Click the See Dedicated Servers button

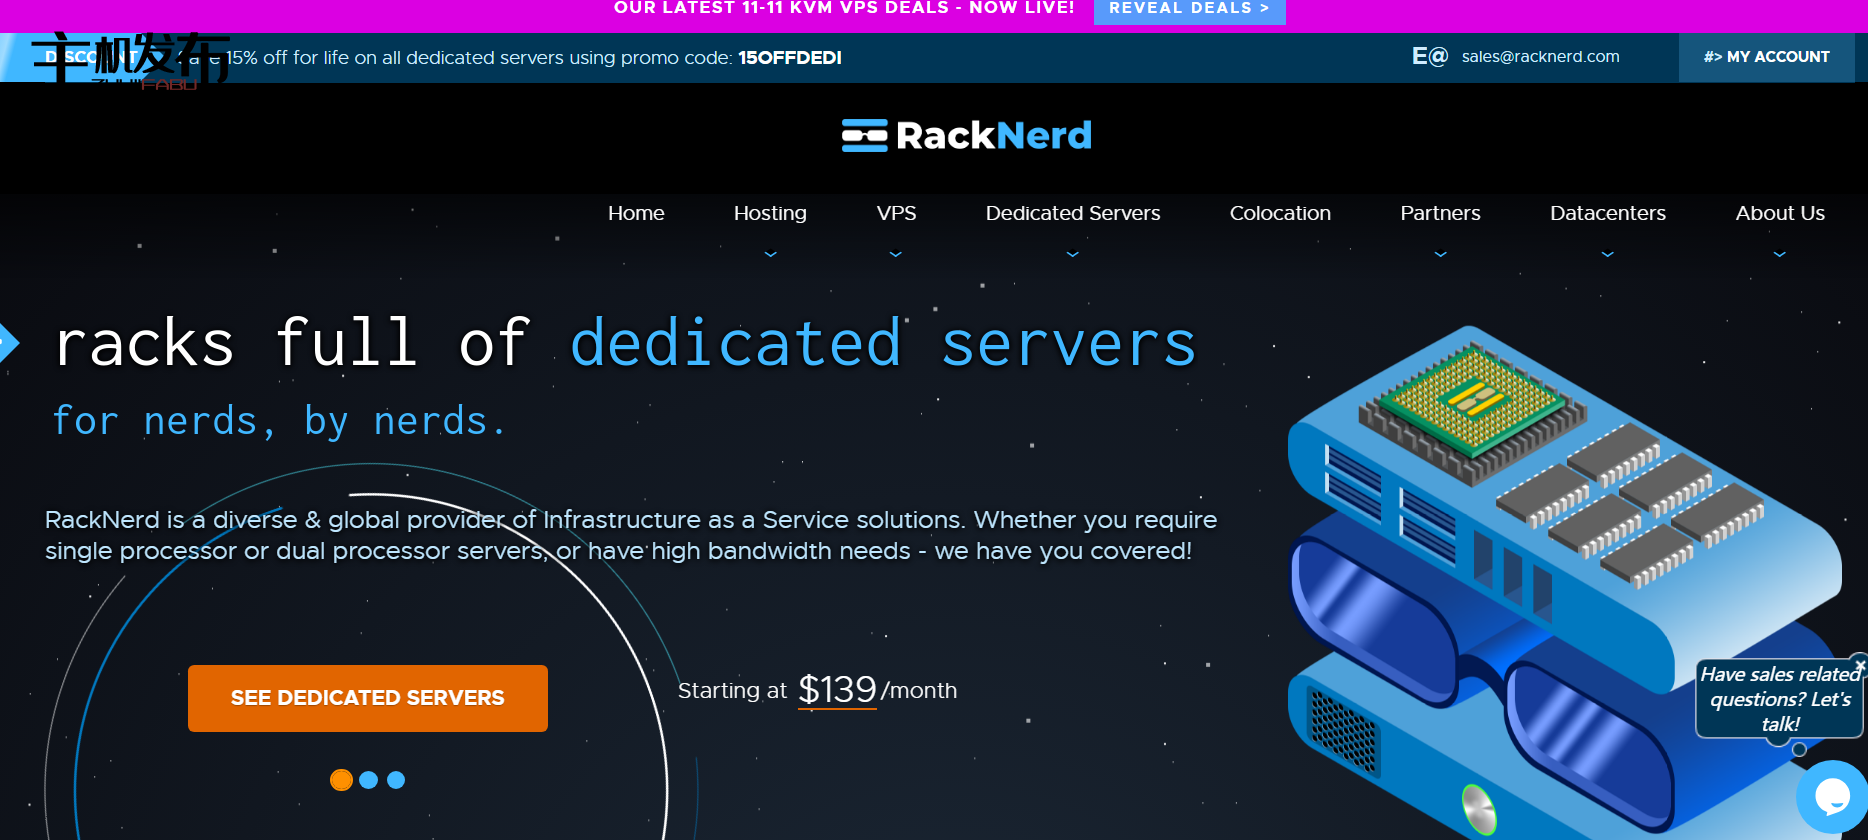[x=368, y=698]
